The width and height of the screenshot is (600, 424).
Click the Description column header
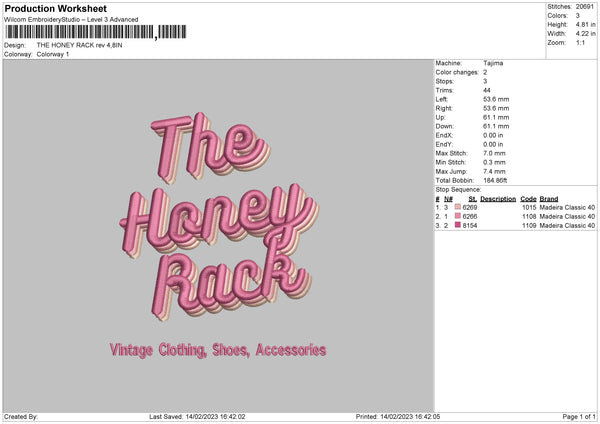pos(498,199)
